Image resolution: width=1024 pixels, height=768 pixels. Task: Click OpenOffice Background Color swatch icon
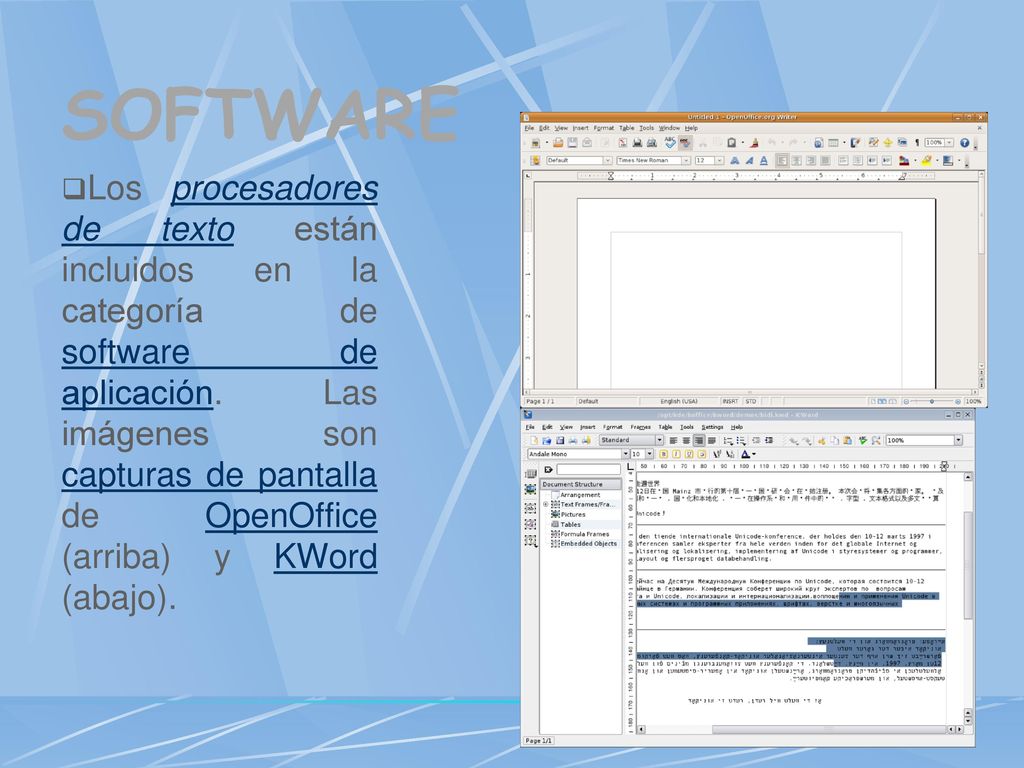tap(948, 161)
